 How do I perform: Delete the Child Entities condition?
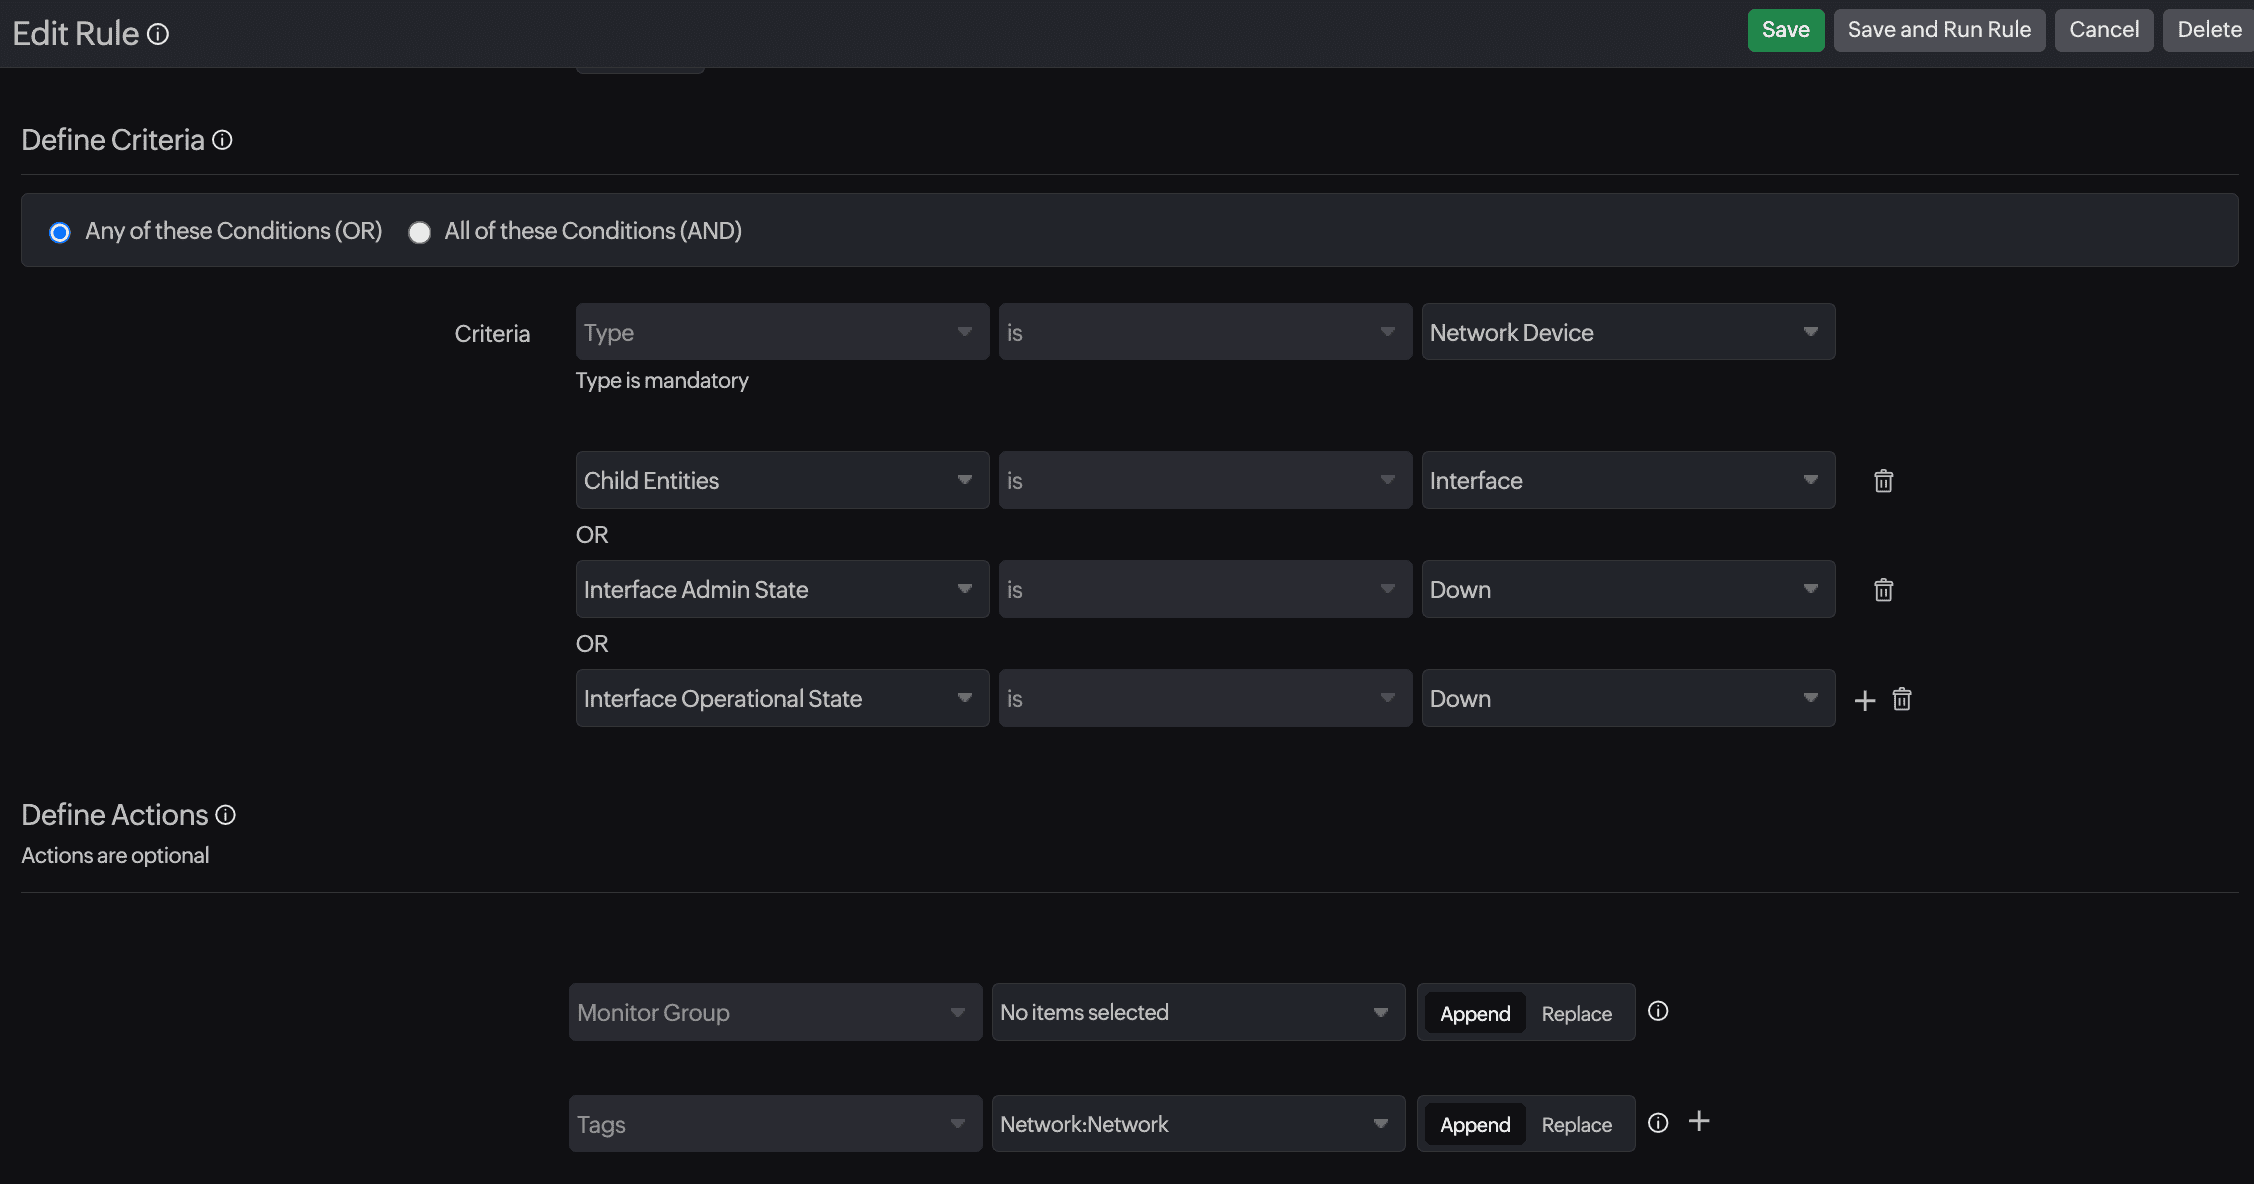(1883, 481)
